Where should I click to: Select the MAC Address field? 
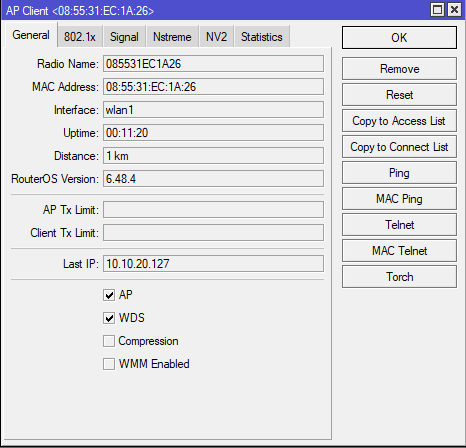[213, 87]
